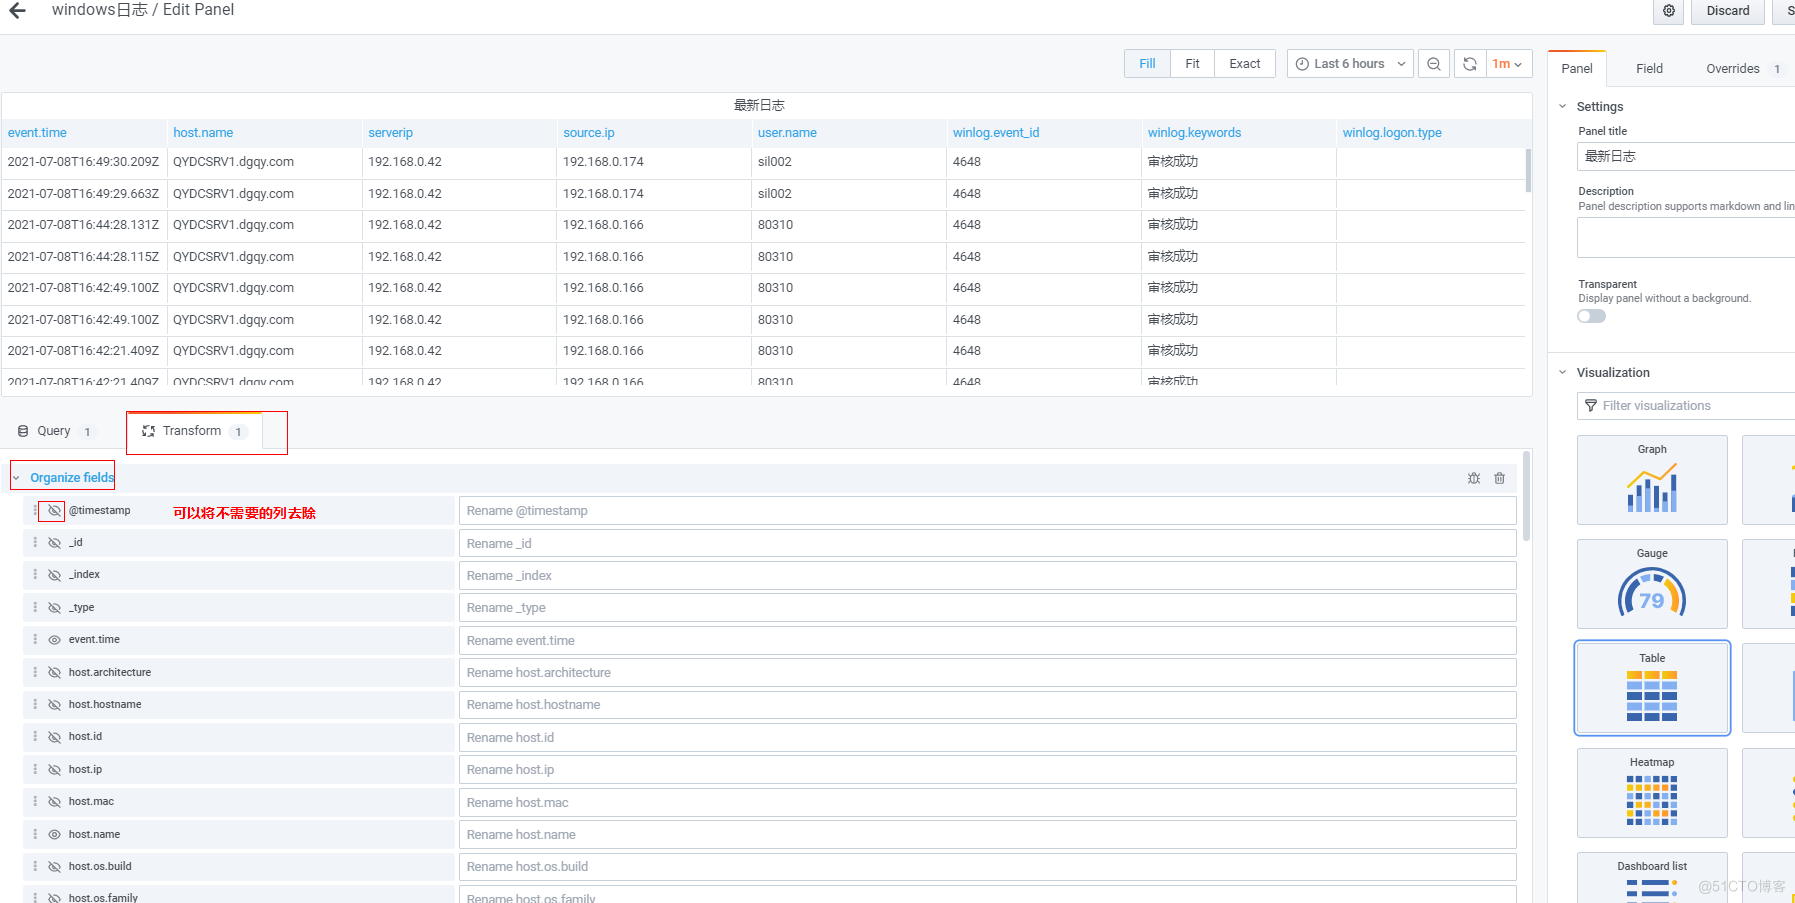Grab the drag handle of event.time field
1795x903 pixels.
point(35,639)
